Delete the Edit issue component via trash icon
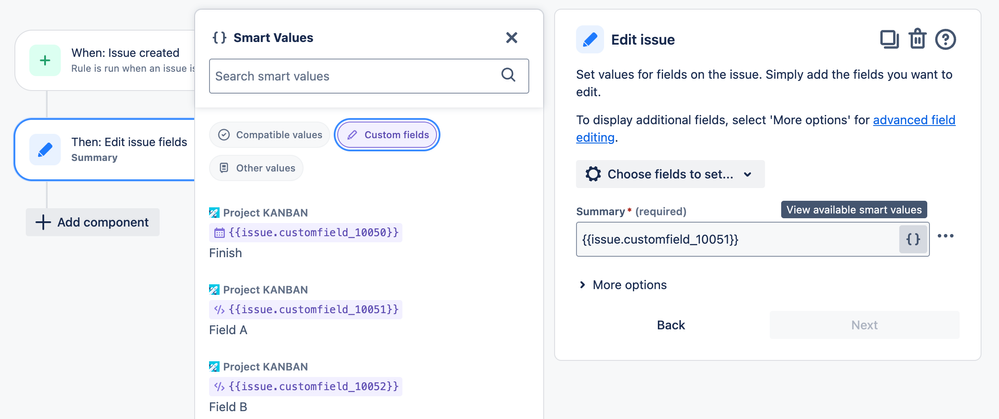This screenshot has width=999, height=419. (917, 39)
